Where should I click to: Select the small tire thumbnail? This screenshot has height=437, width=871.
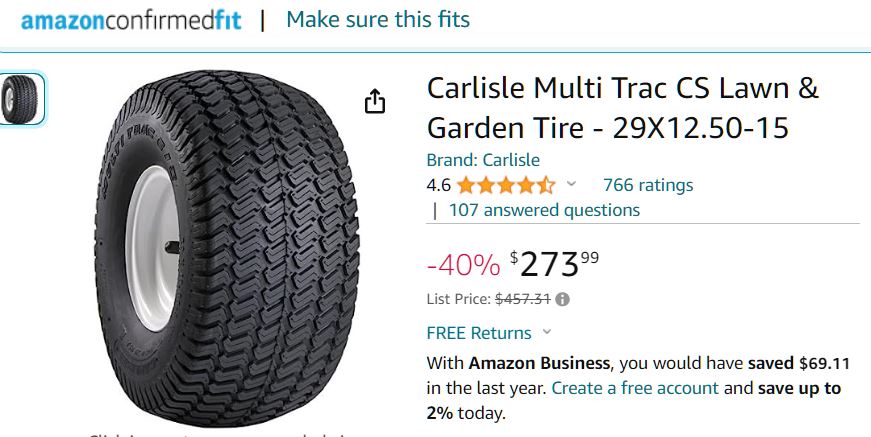pos(22,99)
